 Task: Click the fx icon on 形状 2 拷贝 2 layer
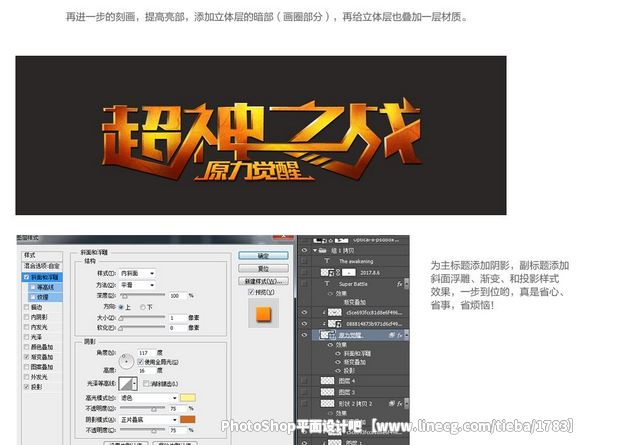click(x=400, y=403)
